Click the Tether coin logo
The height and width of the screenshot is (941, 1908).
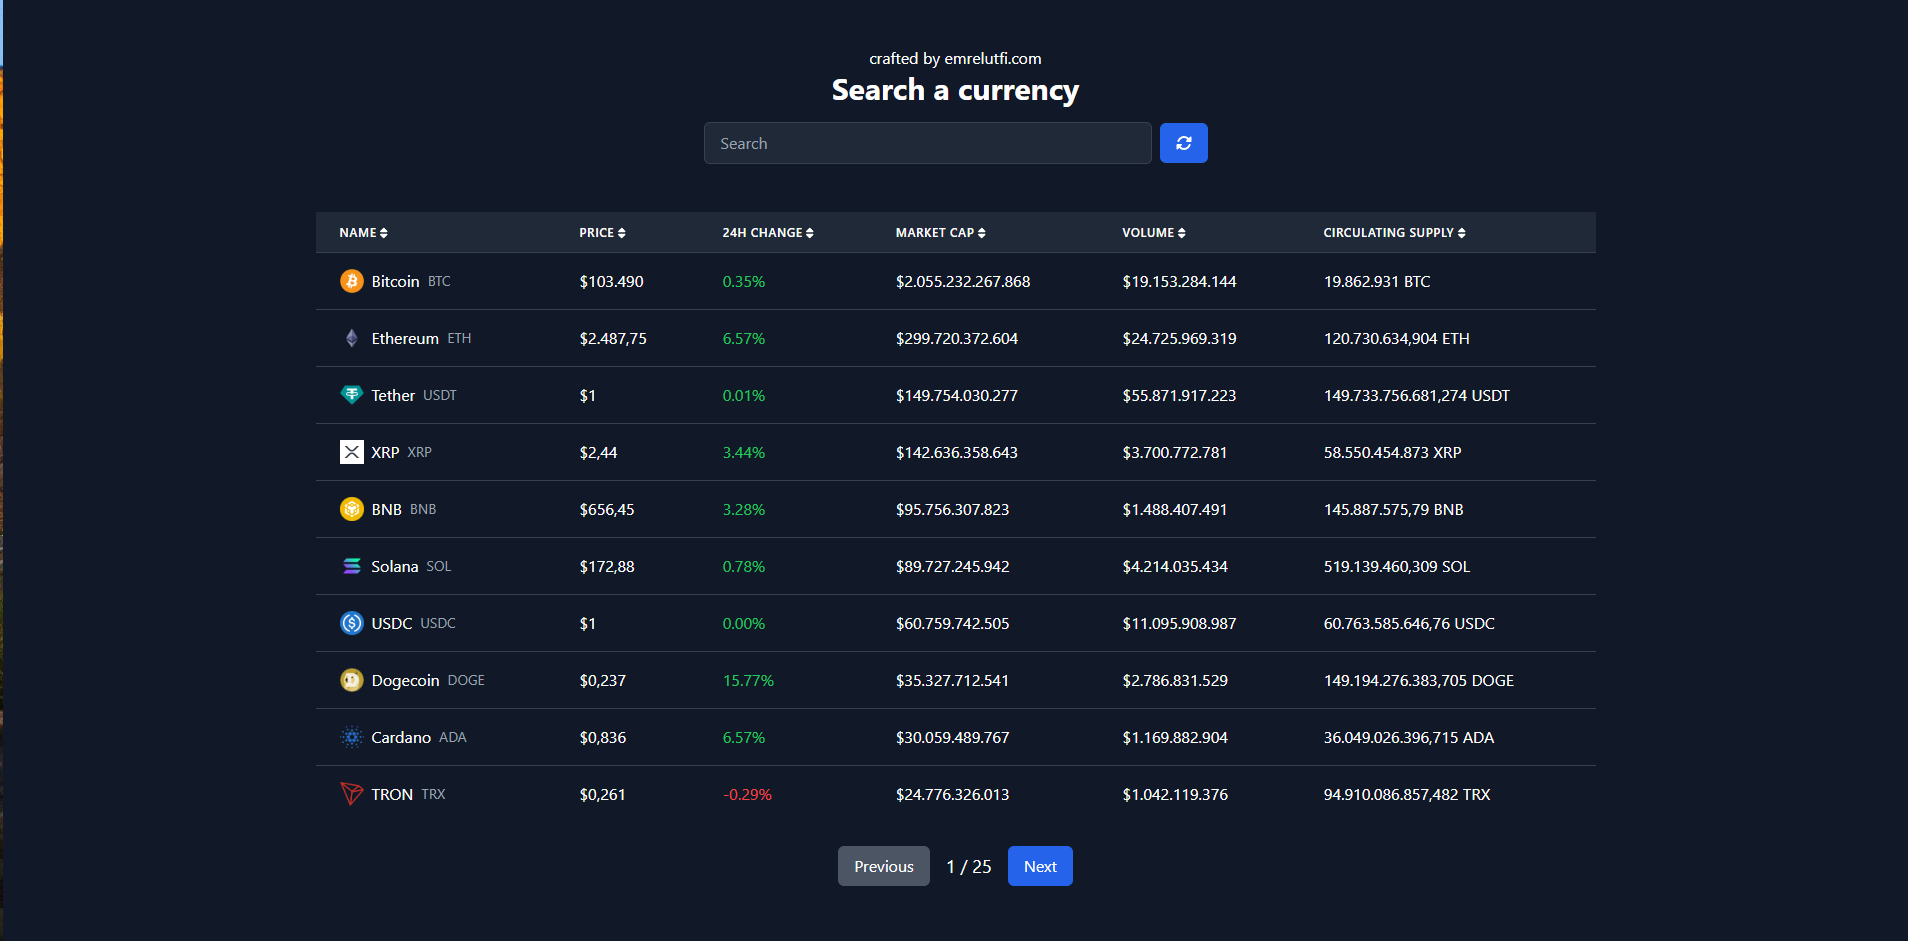coord(352,395)
